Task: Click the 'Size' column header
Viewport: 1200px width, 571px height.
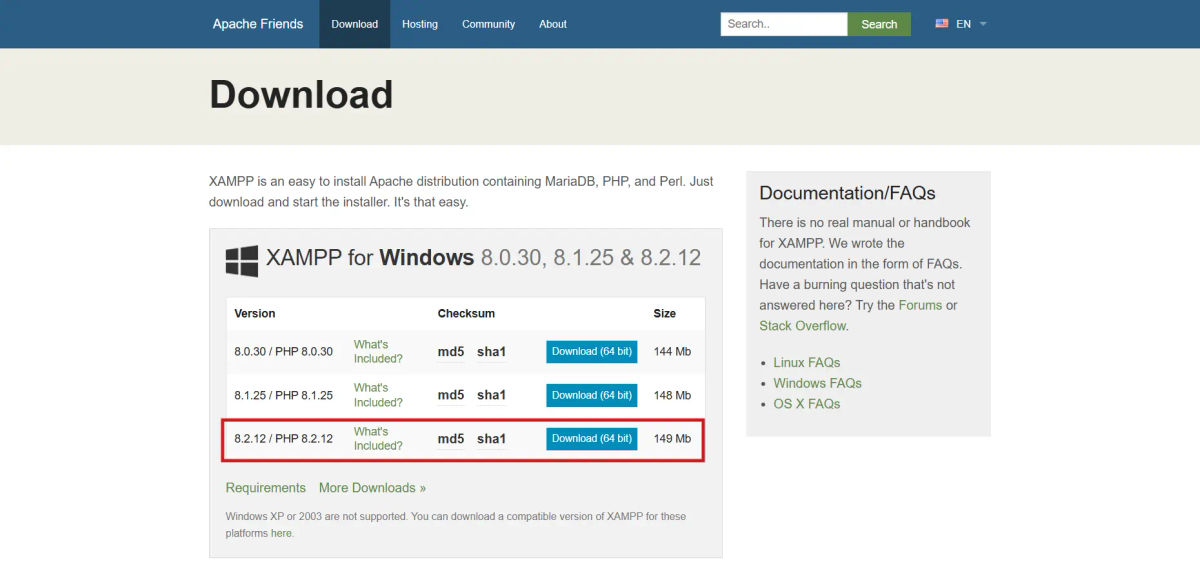Action: [665, 314]
